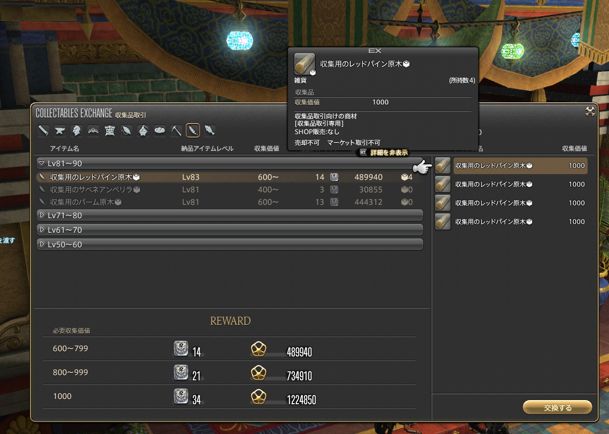Select the Weaver needle job icon

pos(127,131)
